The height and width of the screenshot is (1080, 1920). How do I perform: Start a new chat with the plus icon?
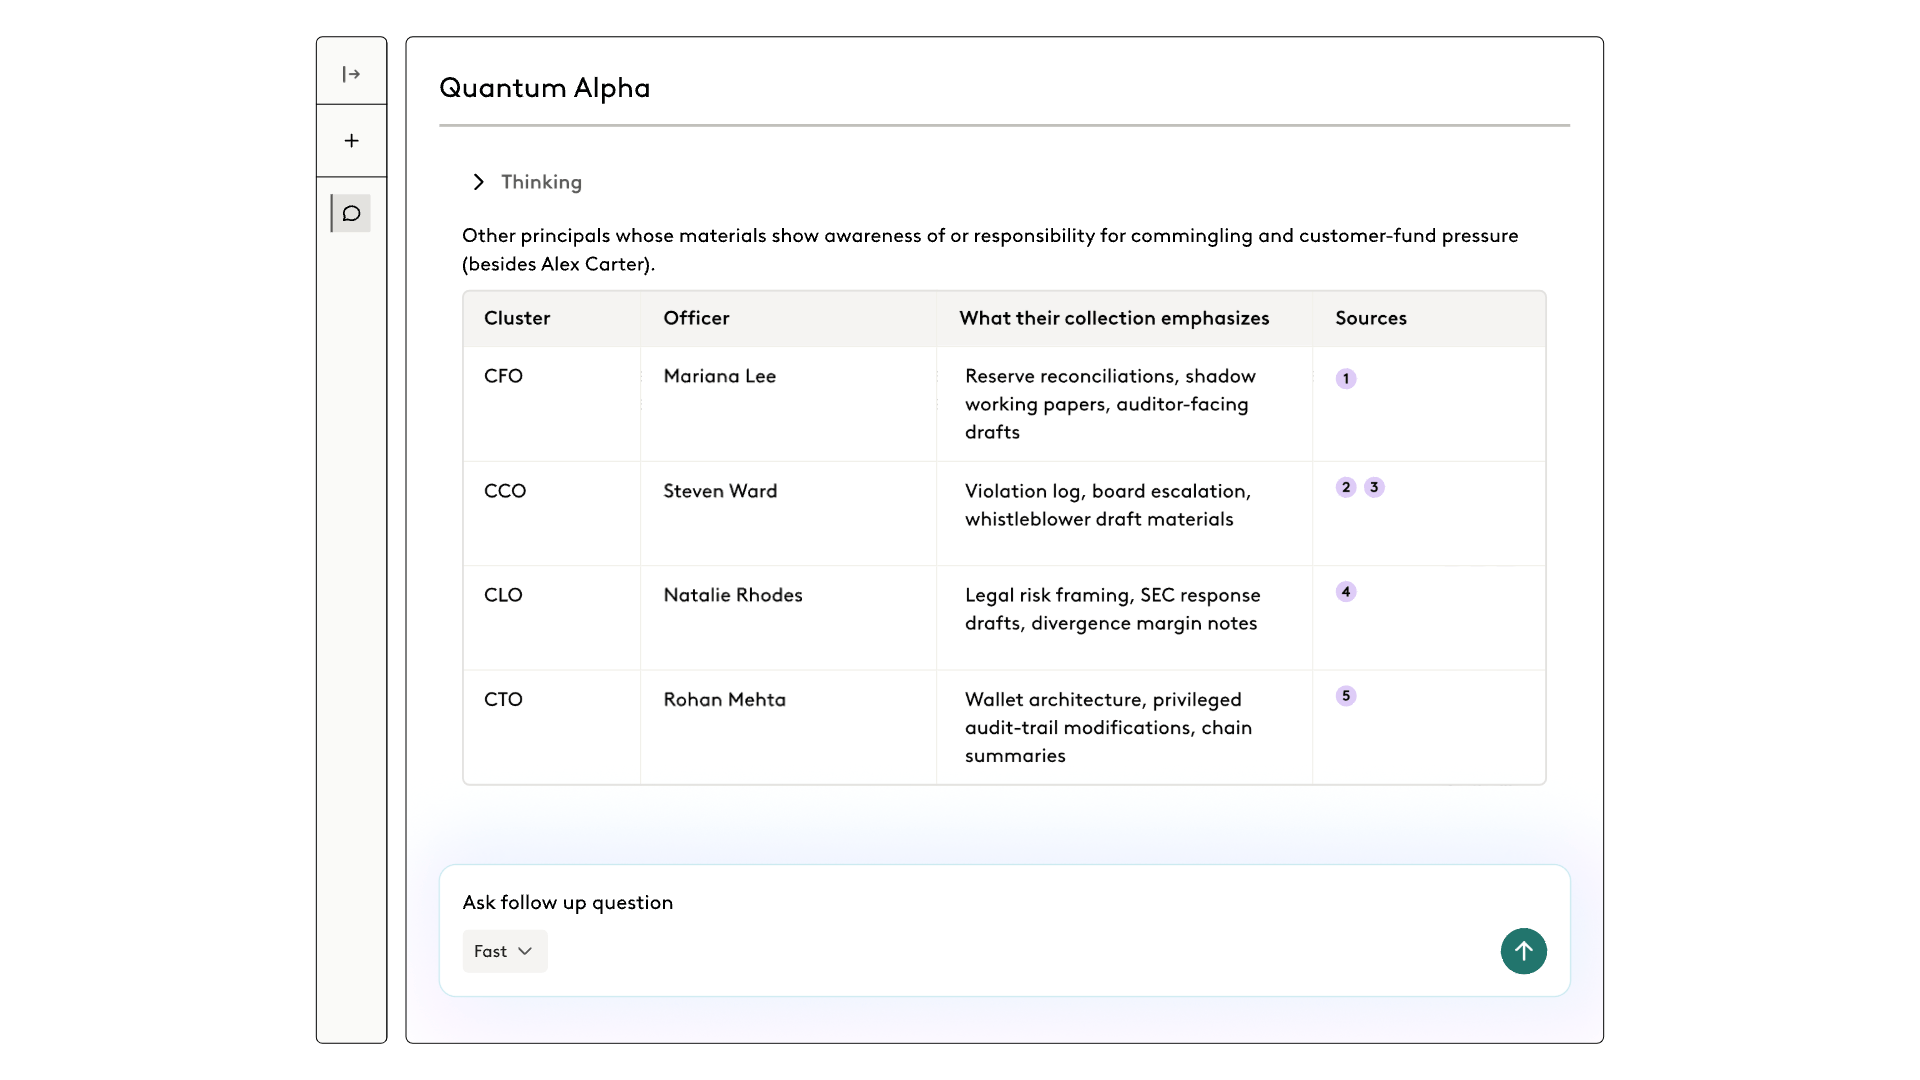click(351, 141)
